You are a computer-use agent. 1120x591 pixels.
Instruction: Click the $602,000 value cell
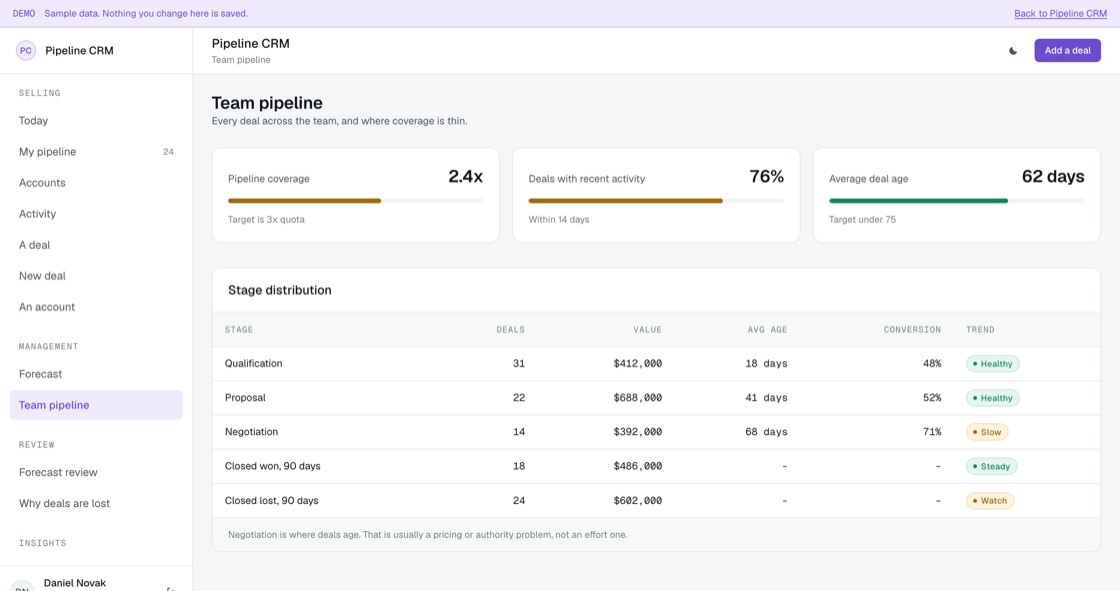[x=637, y=500]
